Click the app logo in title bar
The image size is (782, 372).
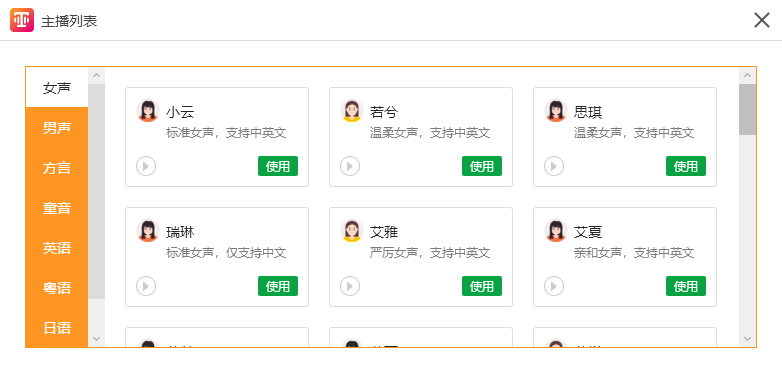[x=22, y=20]
